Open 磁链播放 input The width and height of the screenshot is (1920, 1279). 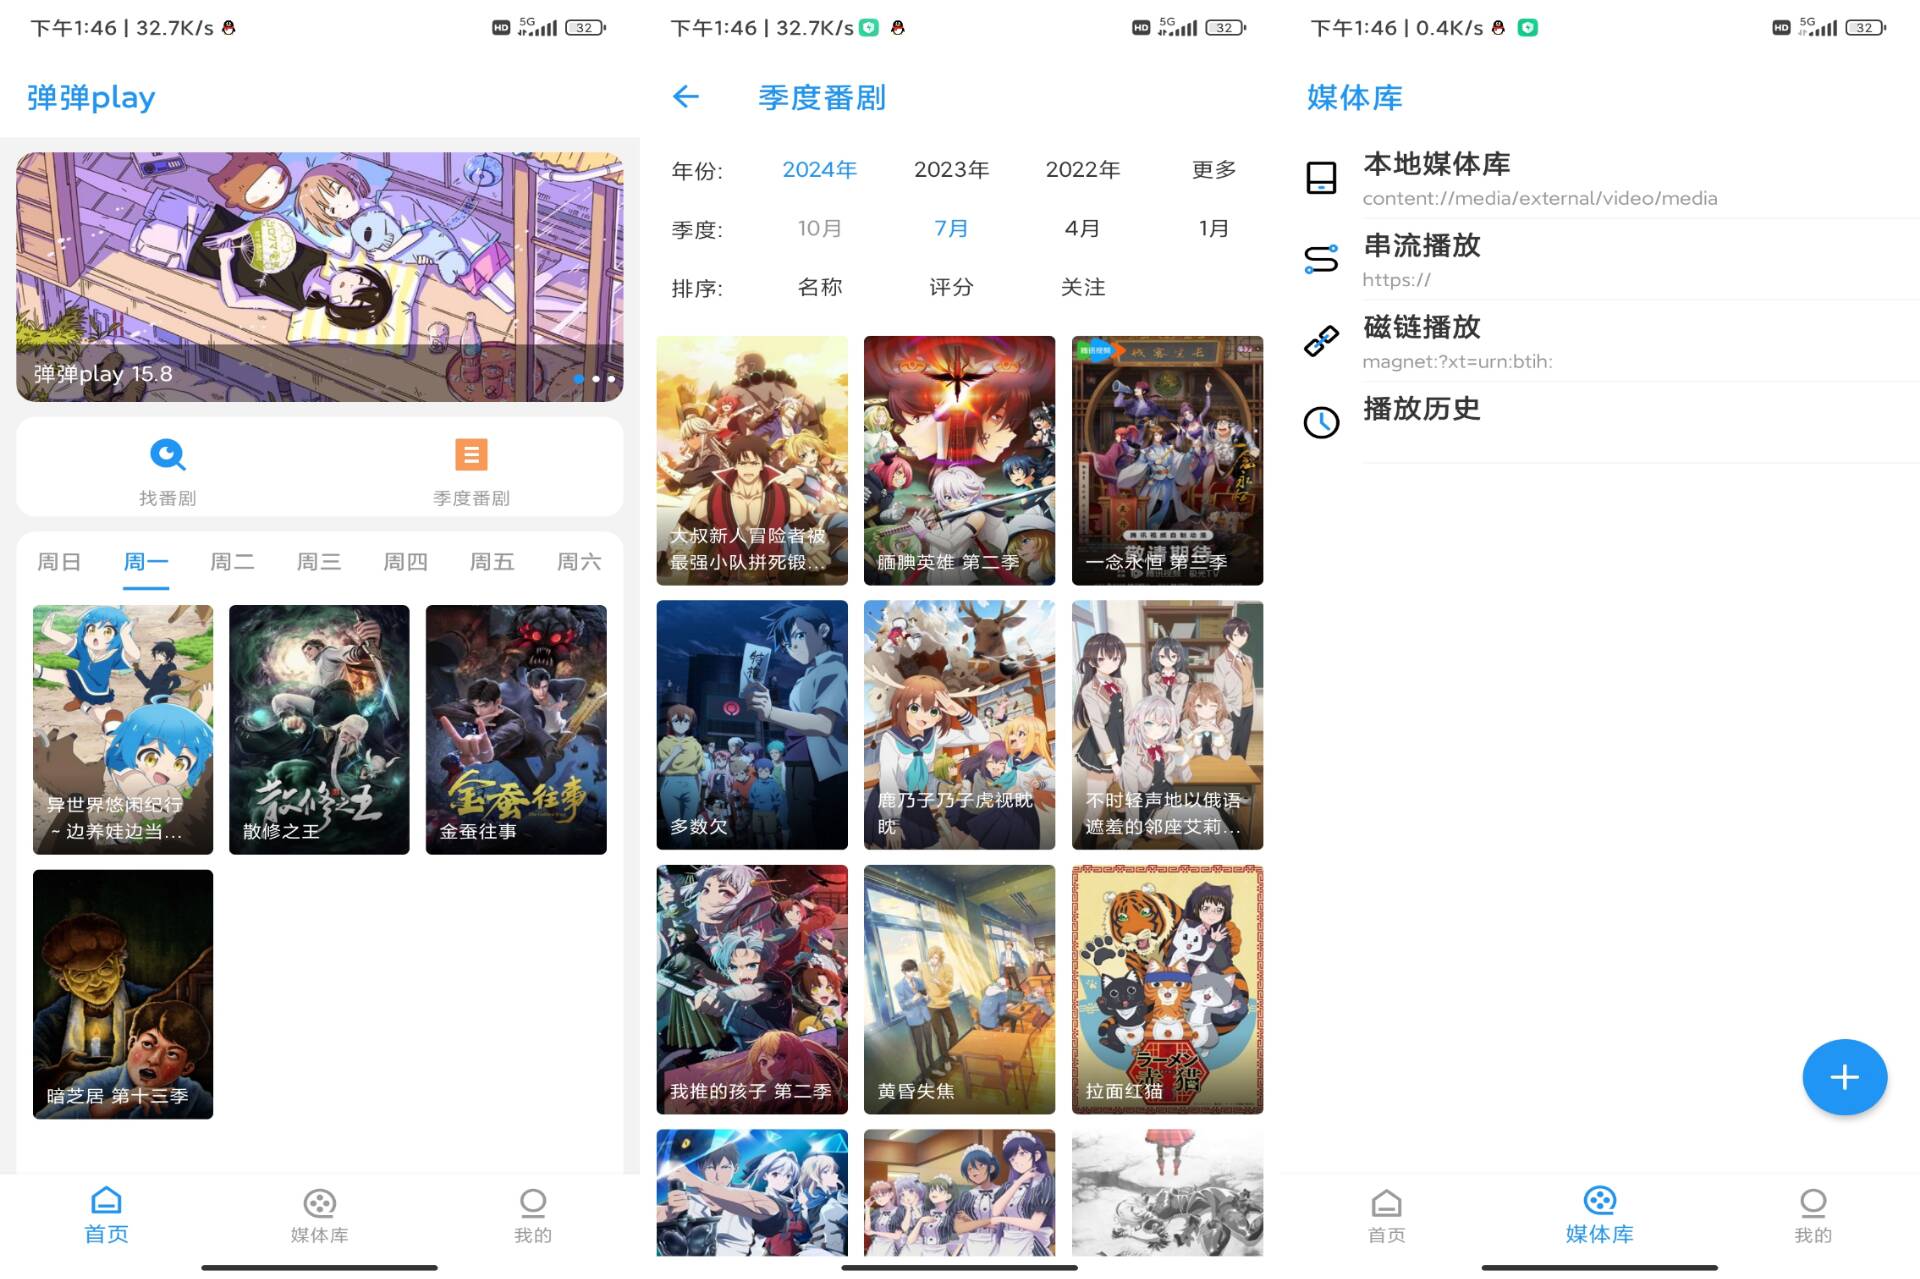1596,341
